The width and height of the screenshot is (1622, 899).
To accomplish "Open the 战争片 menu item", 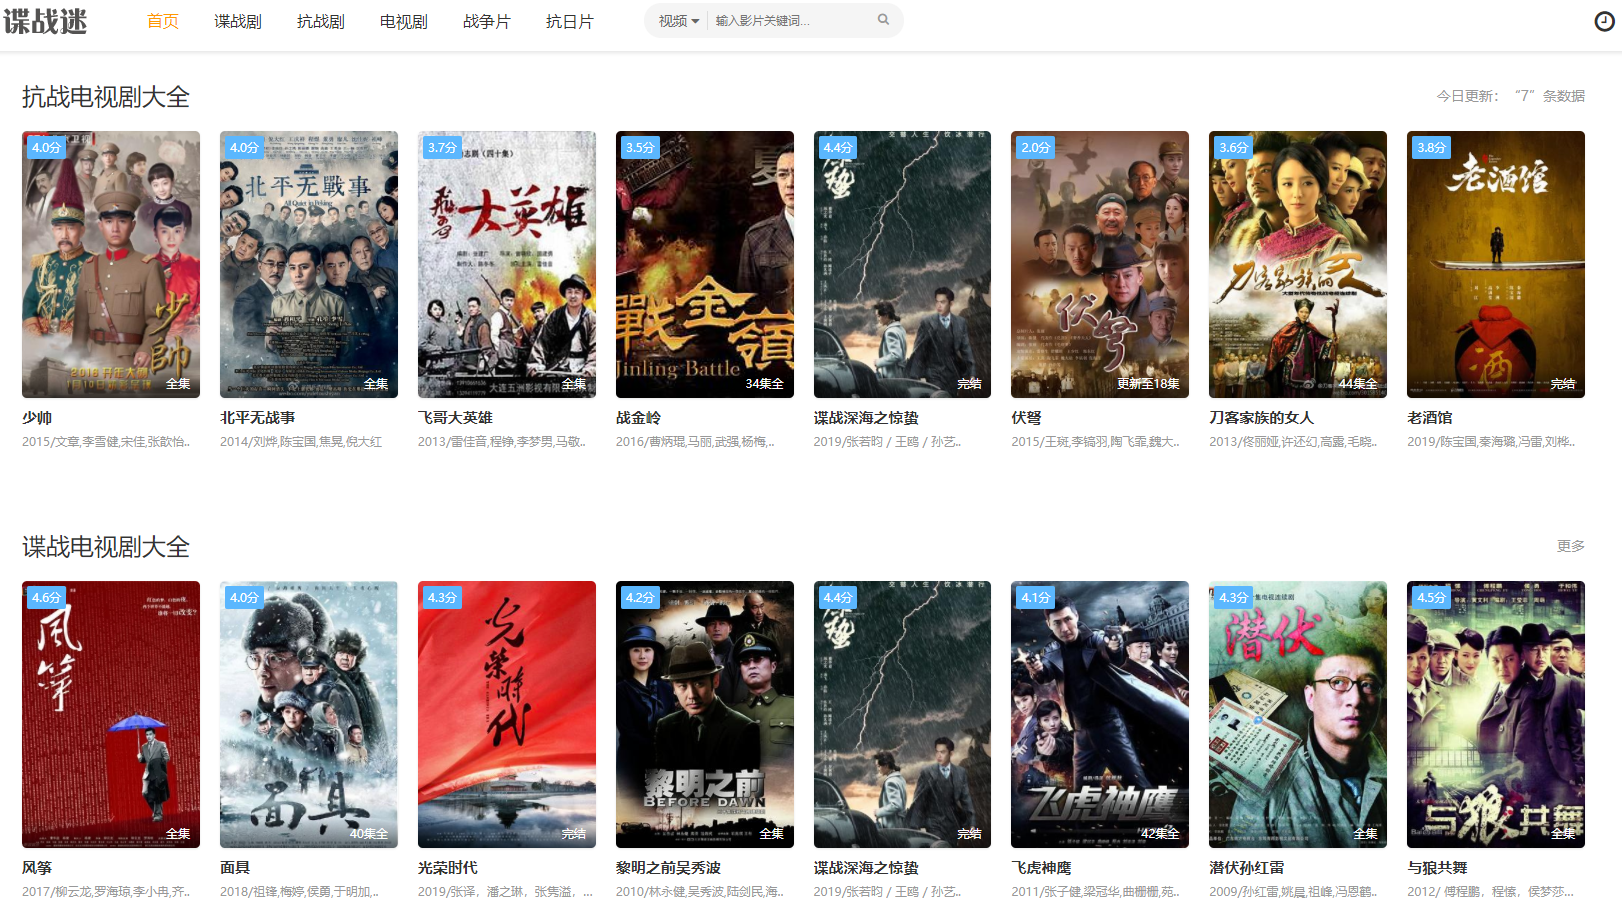I will [487, 21].
